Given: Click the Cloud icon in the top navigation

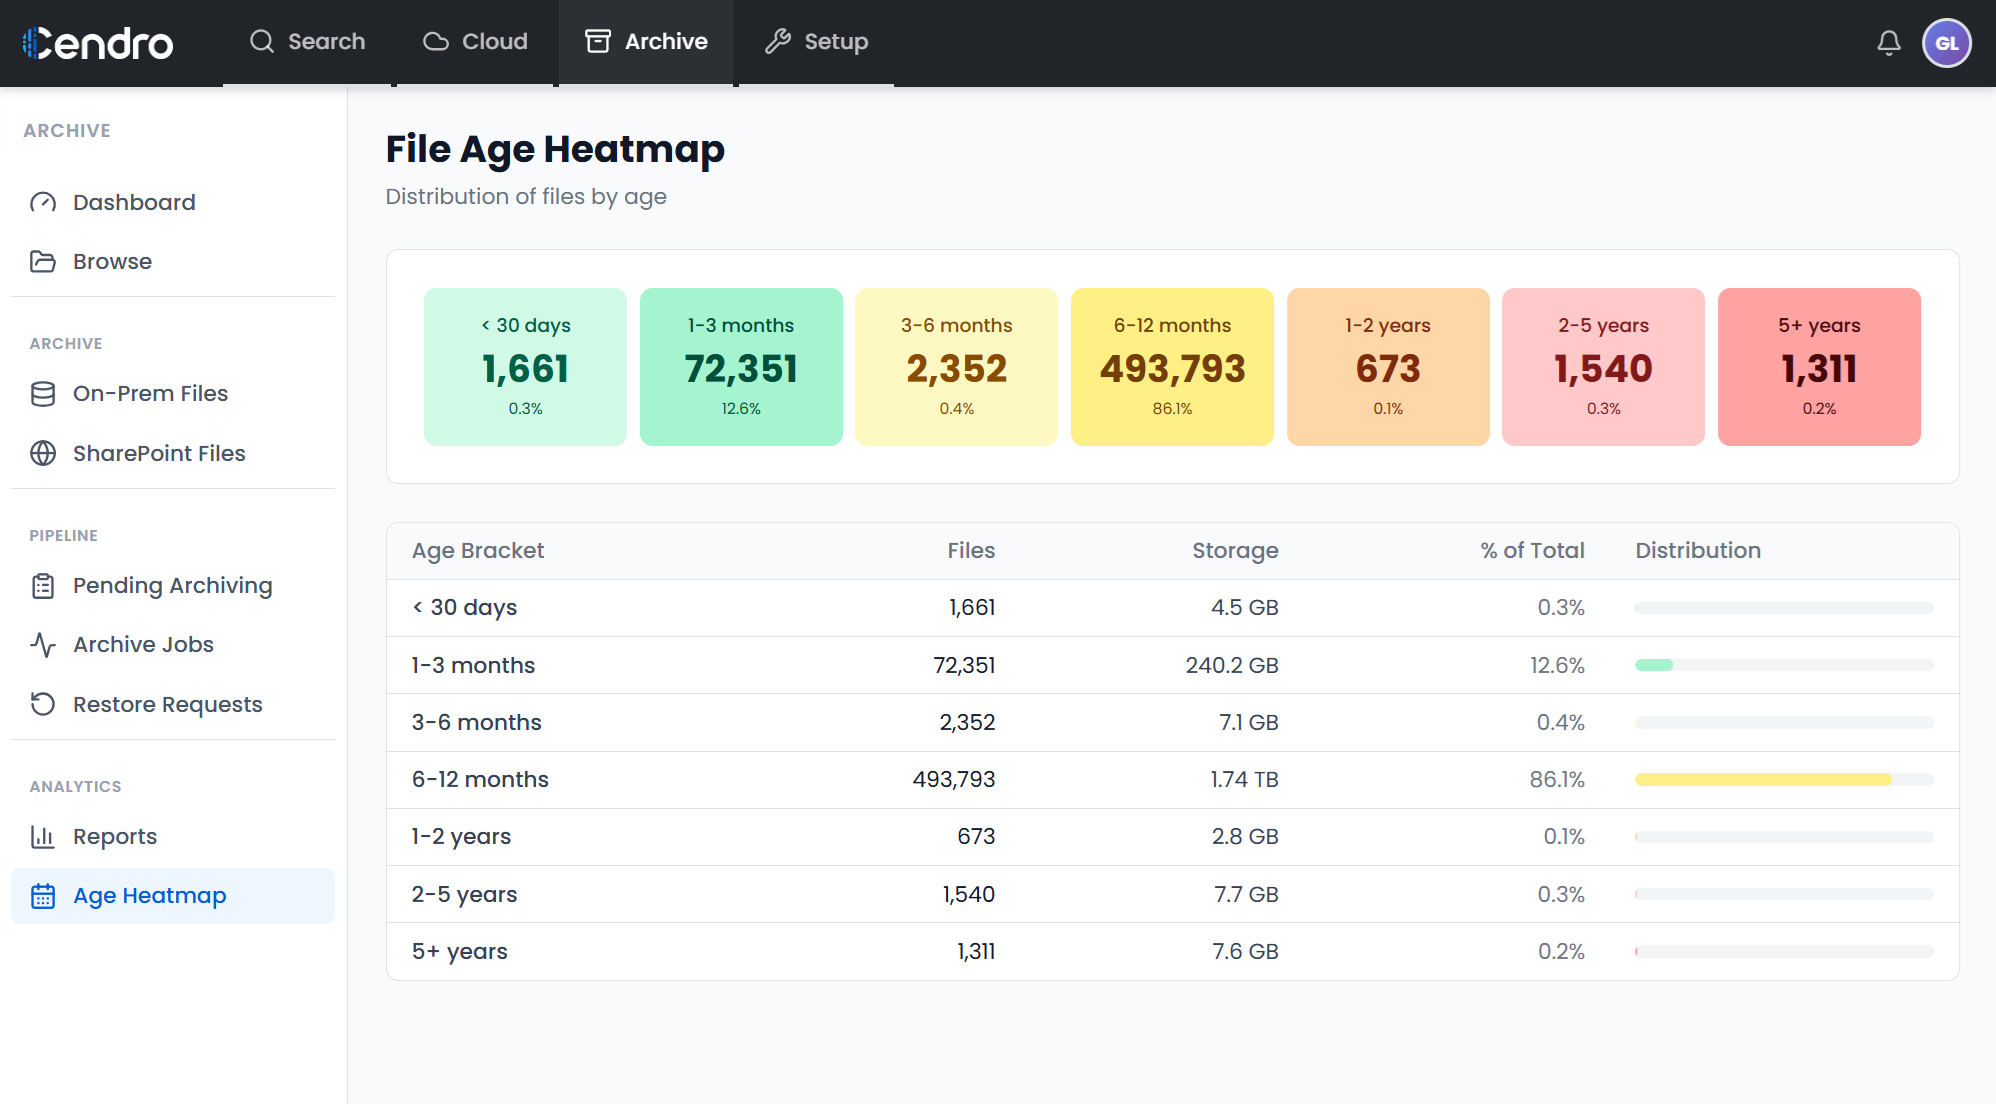Looking at the screenshot, I should point(436,41).
